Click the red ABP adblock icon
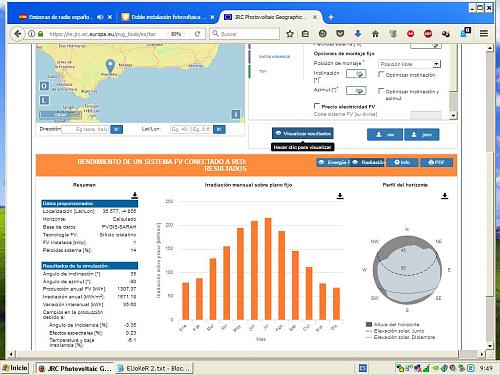This screenshot has width=500, height=375. 428,34
